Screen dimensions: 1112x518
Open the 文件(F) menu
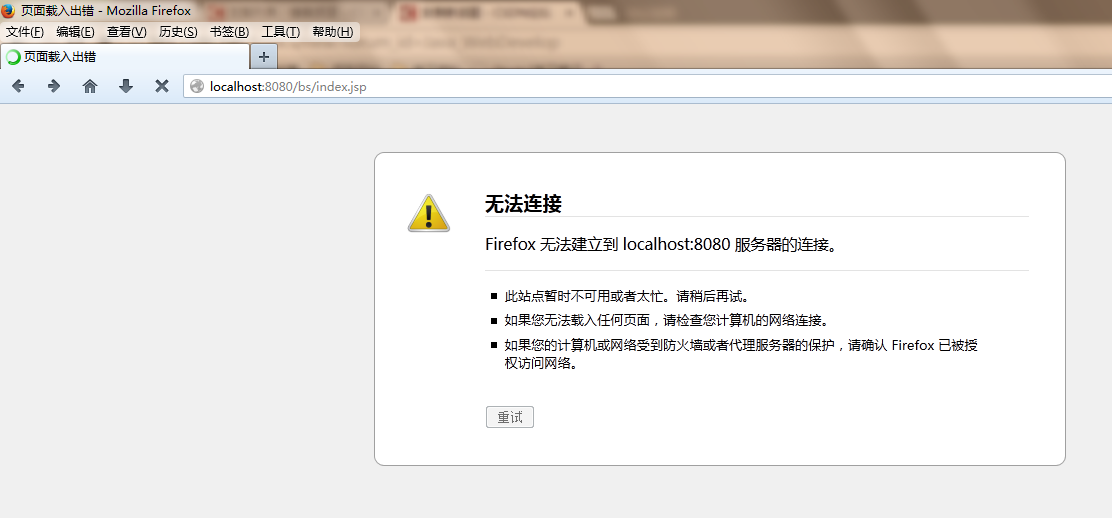[x=25, y=32]
